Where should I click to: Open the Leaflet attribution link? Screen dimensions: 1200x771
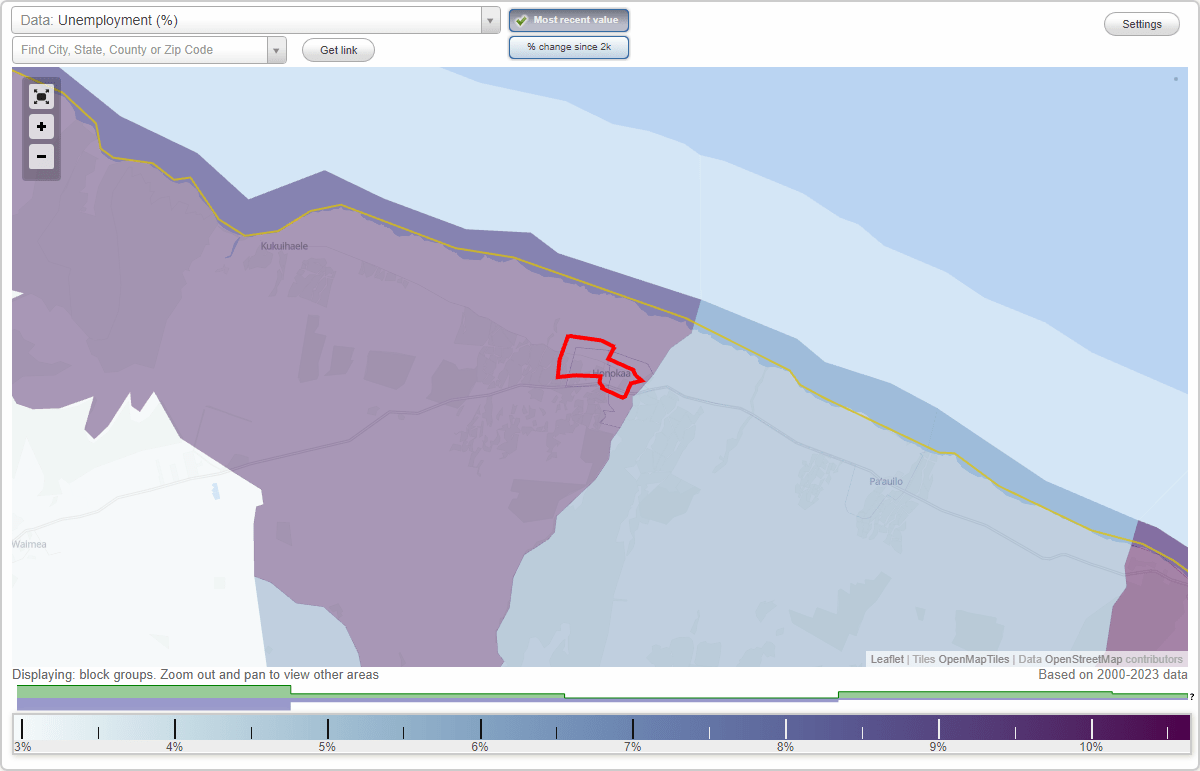886,659
